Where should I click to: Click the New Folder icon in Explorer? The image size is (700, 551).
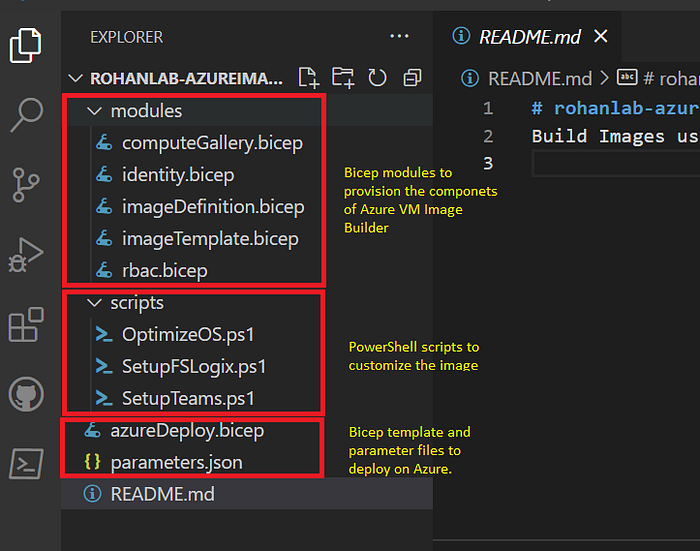tap(343, 78)
